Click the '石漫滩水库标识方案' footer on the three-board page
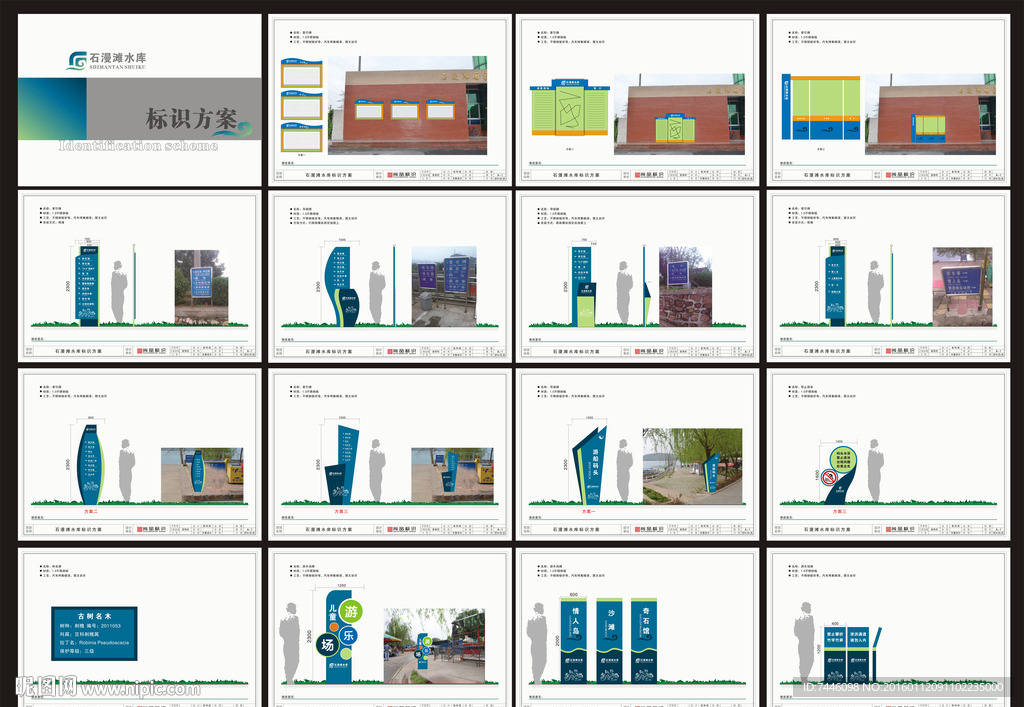1024x707 pixels. tap(328, 175)
